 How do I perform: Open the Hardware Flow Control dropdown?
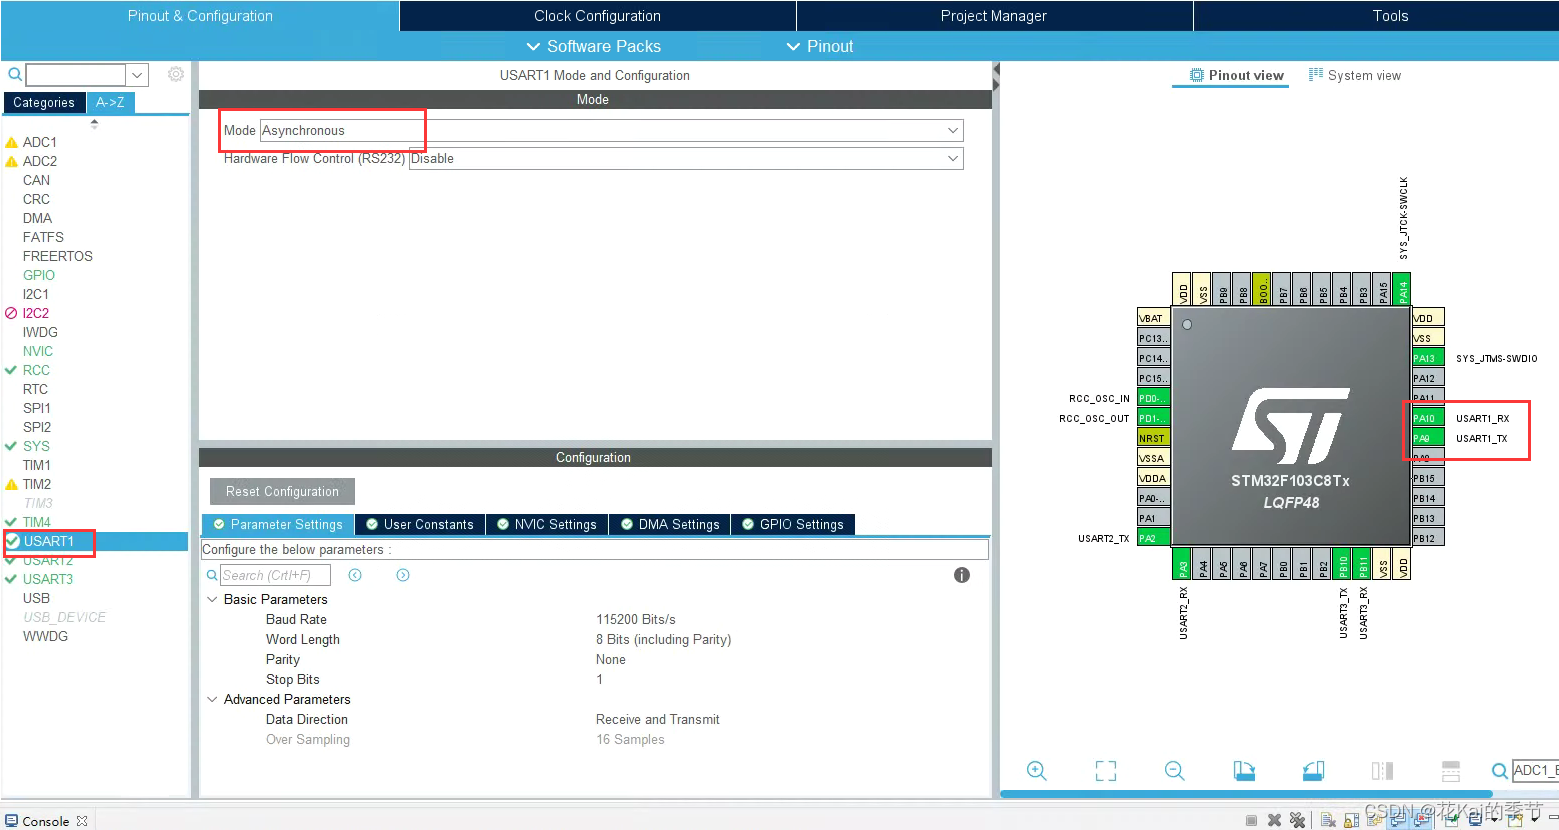tap(686, 158)
